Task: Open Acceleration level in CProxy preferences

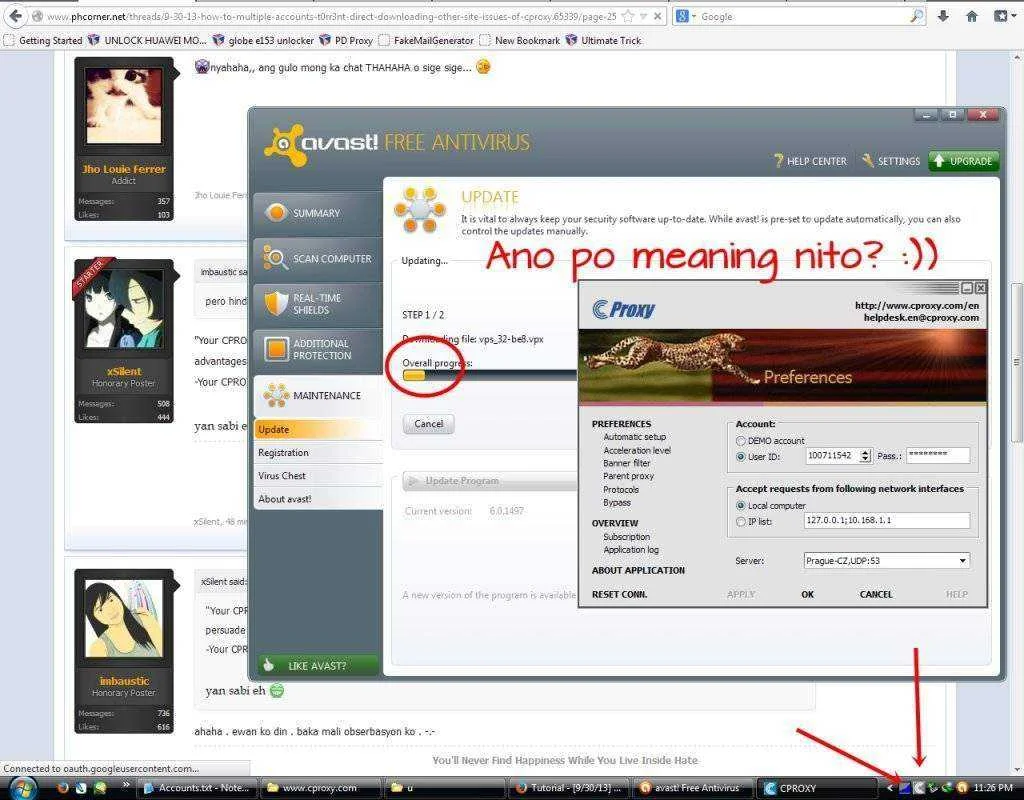Action: click(x=637, y=450)
